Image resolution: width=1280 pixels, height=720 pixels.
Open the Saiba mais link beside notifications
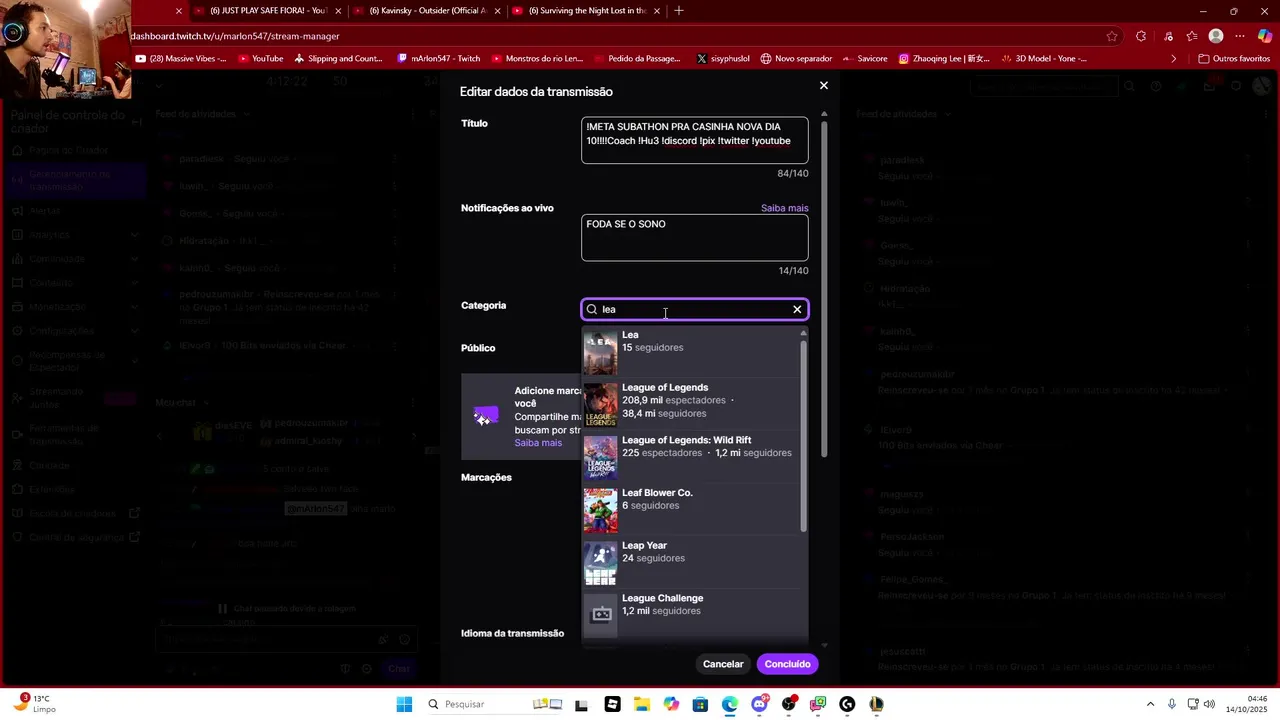pyautogui.click(x=784, y=208)
